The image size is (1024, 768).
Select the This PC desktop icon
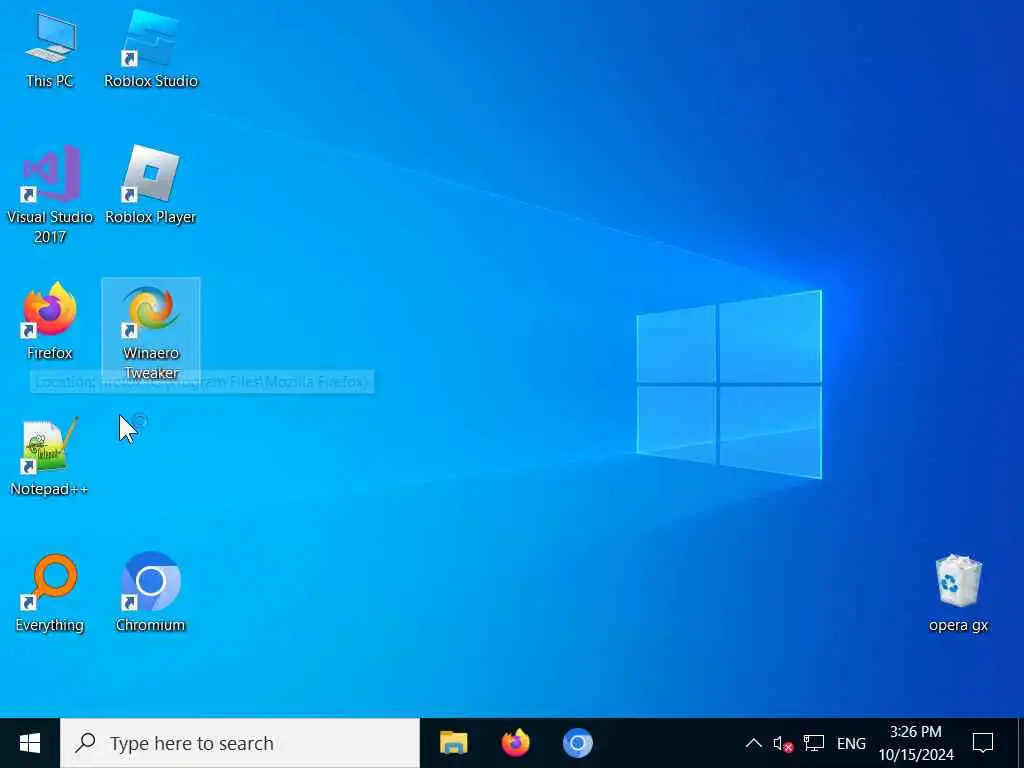50,51
